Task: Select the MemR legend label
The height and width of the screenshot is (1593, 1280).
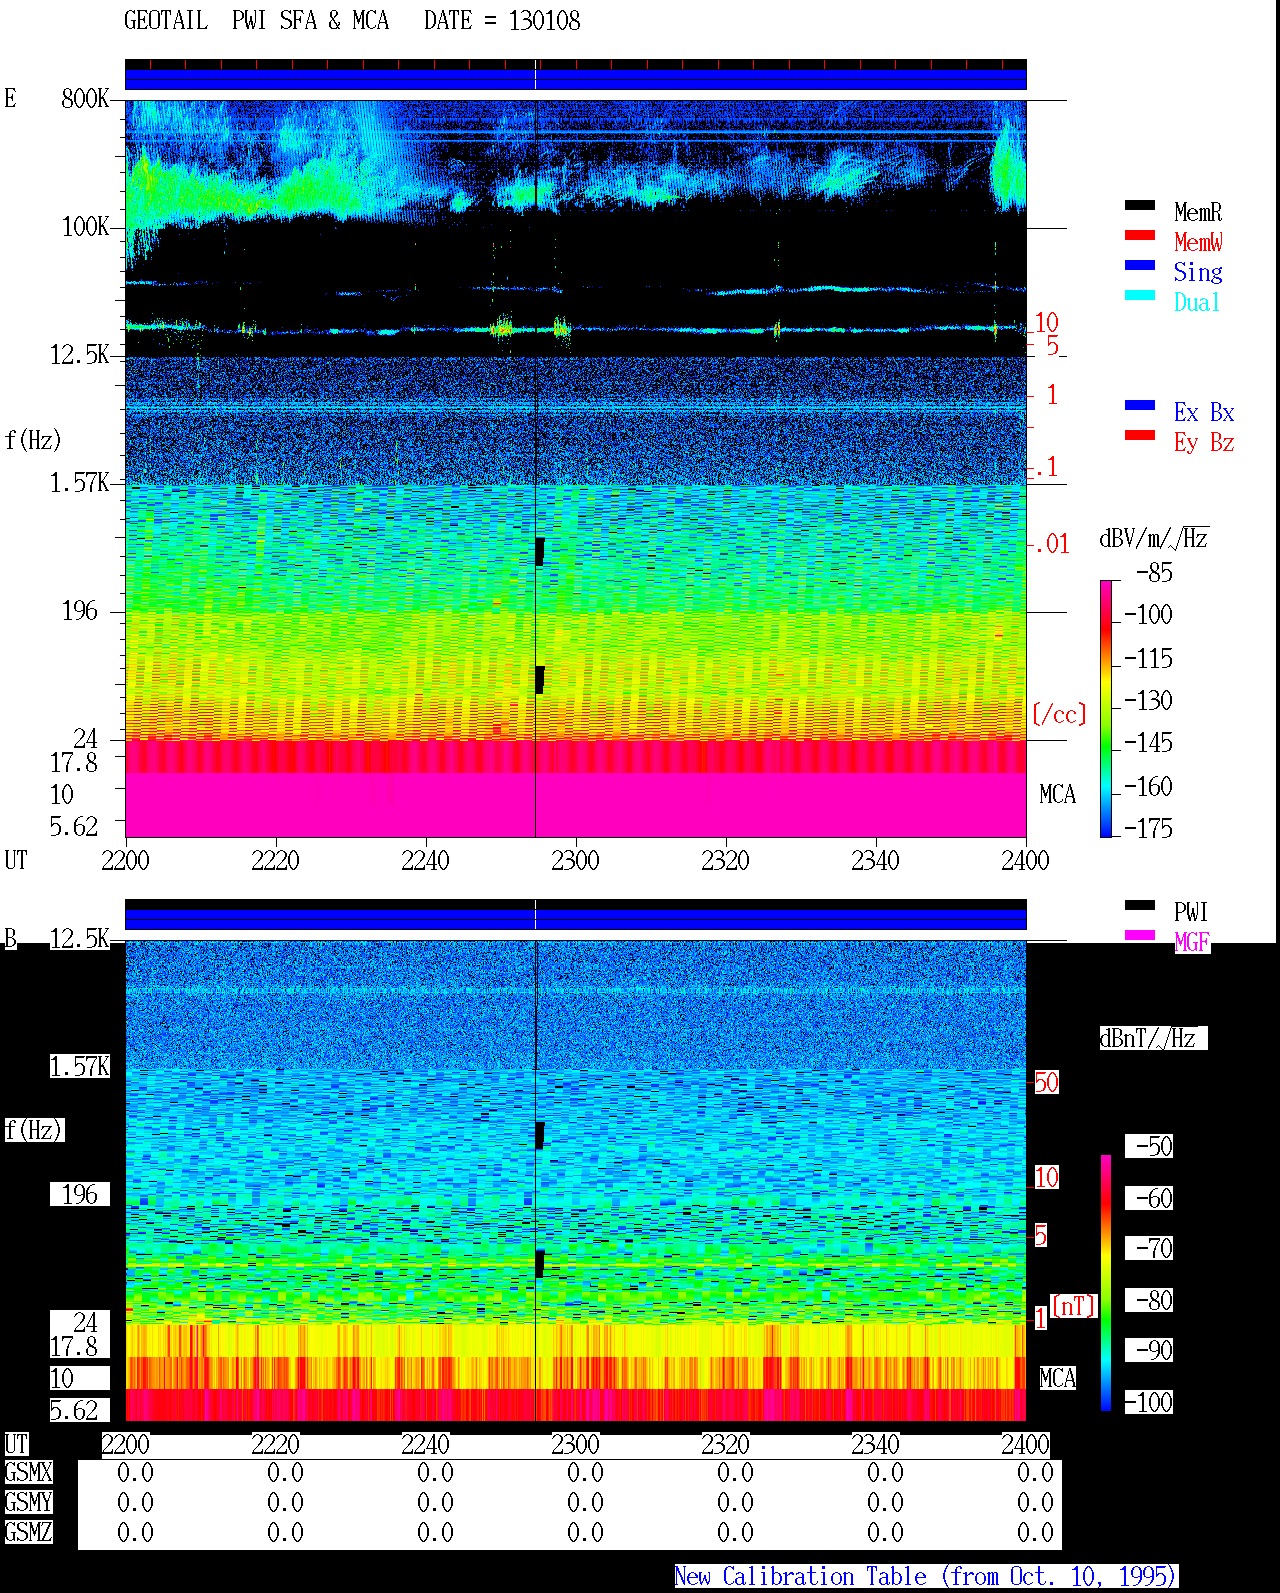Action: tap(1198, 212)
